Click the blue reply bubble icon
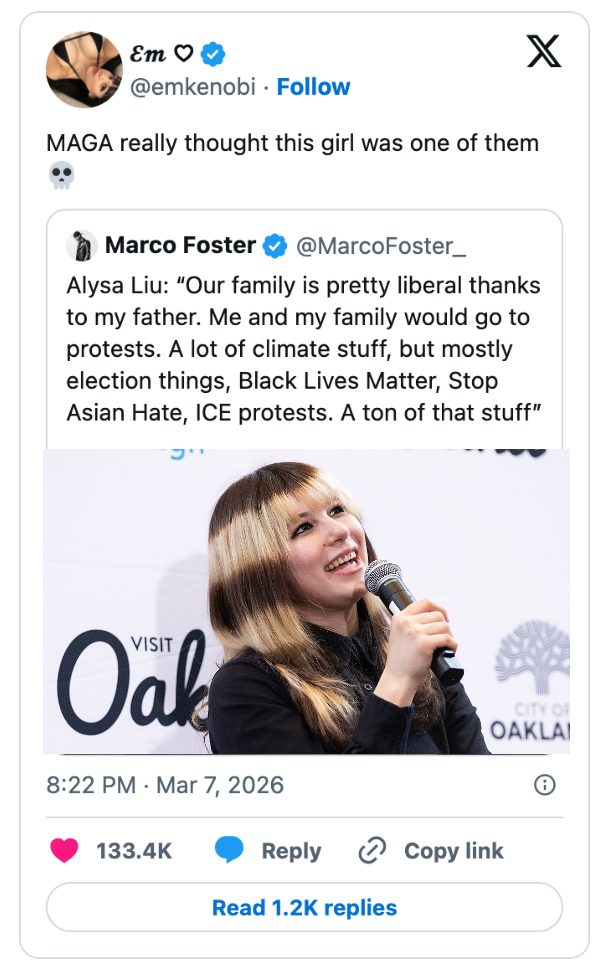Viewport: 614px width, 974px height. 229,851
